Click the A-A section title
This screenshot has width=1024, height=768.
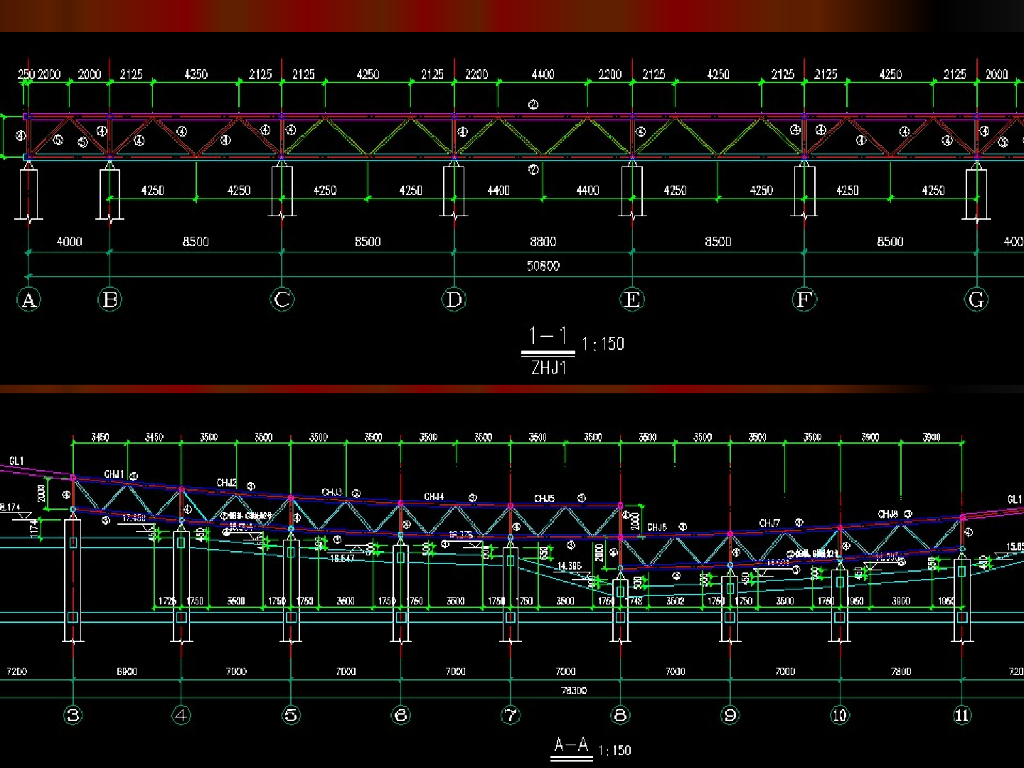[x=571, y=745]
